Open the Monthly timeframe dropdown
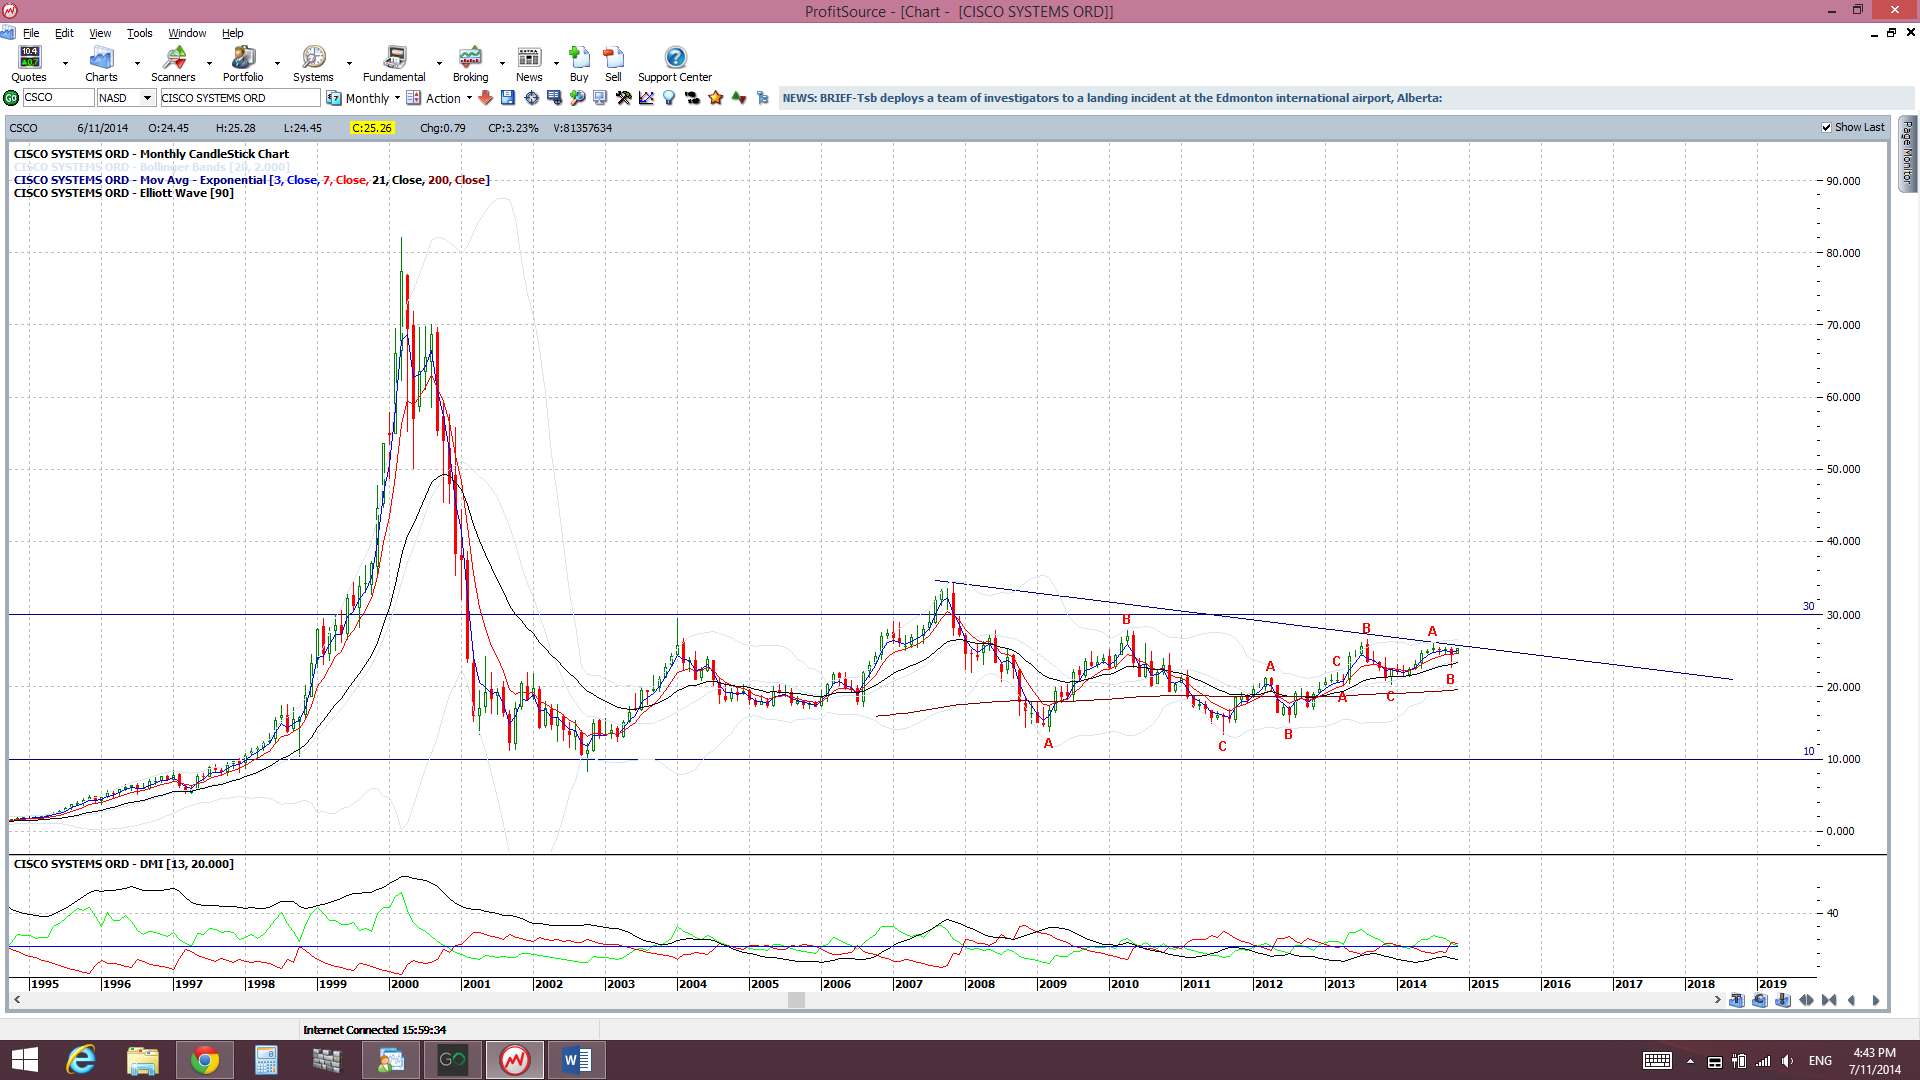This screenshot has height=1080, width=1920. (x=363, y=98)
